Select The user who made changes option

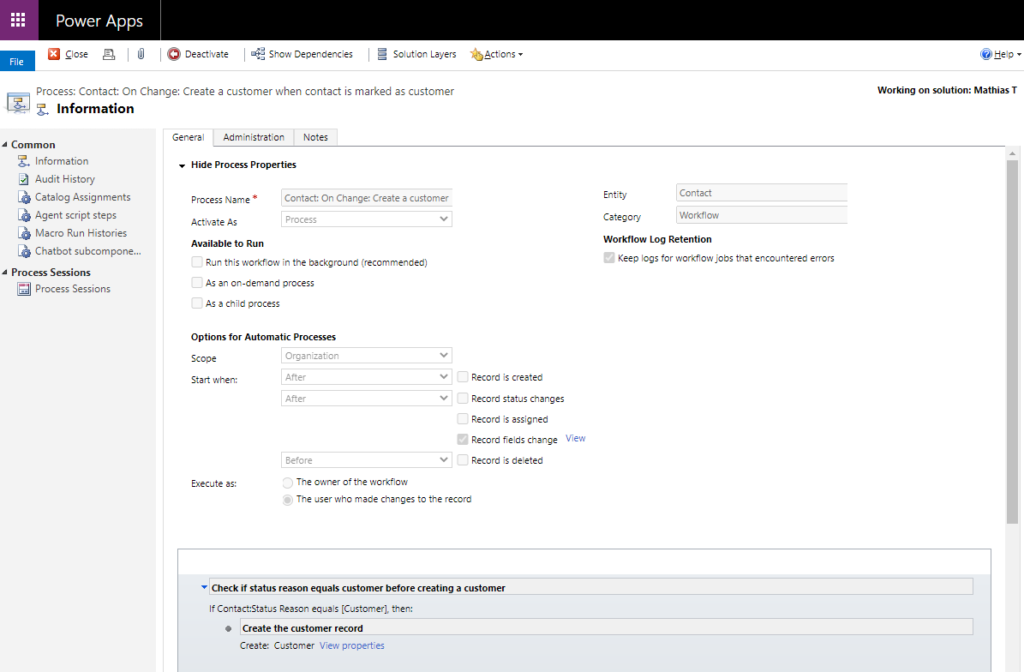[x=287, y=500]
